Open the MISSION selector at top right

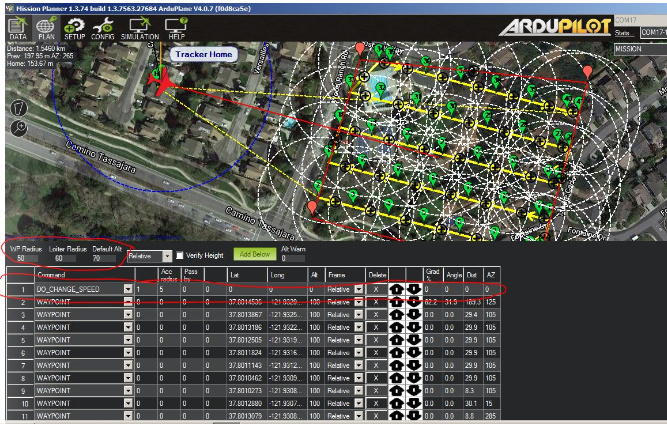point(640,49)
